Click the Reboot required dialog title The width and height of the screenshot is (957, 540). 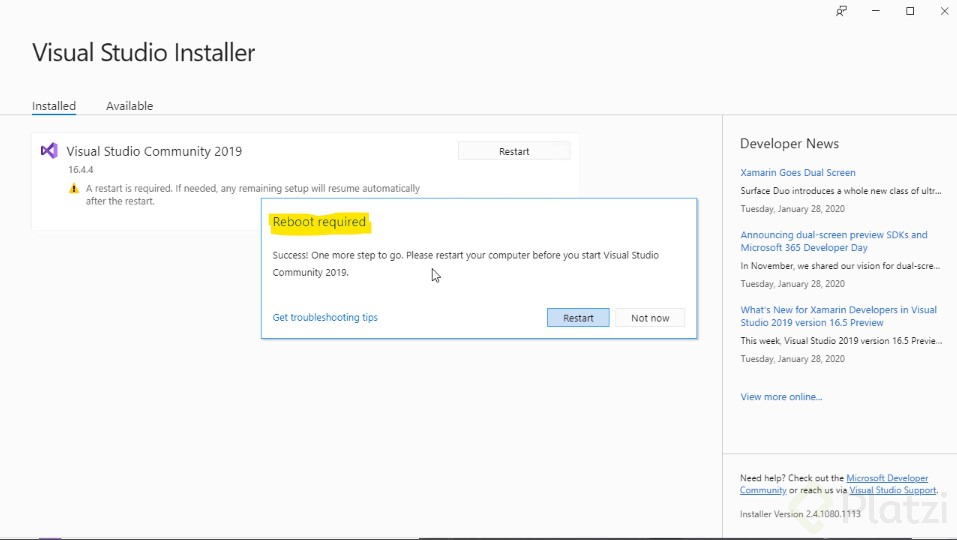[319, 221]
